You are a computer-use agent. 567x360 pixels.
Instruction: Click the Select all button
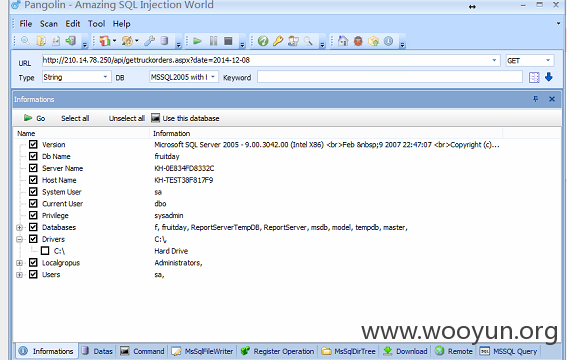pos(75,118)
